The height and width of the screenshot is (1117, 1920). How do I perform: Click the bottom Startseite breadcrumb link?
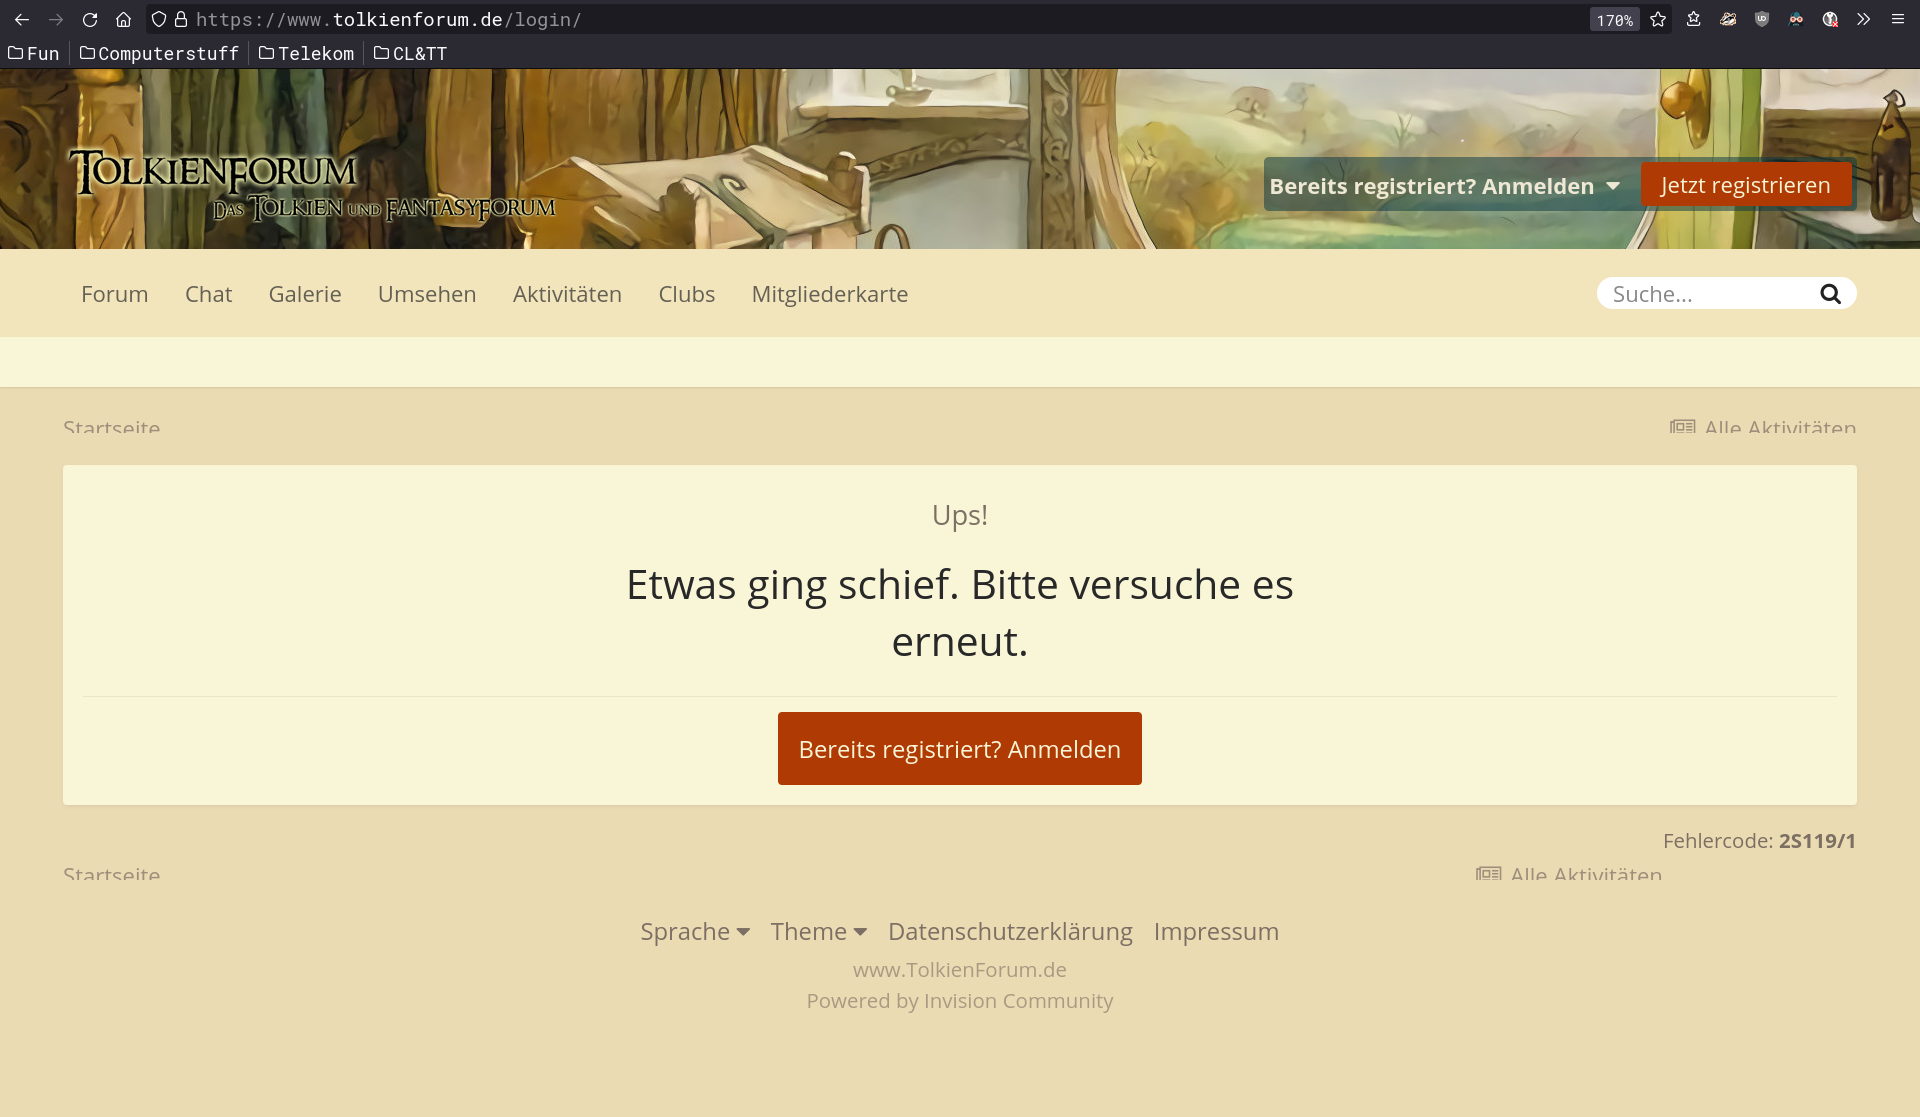tap(112, 875)
